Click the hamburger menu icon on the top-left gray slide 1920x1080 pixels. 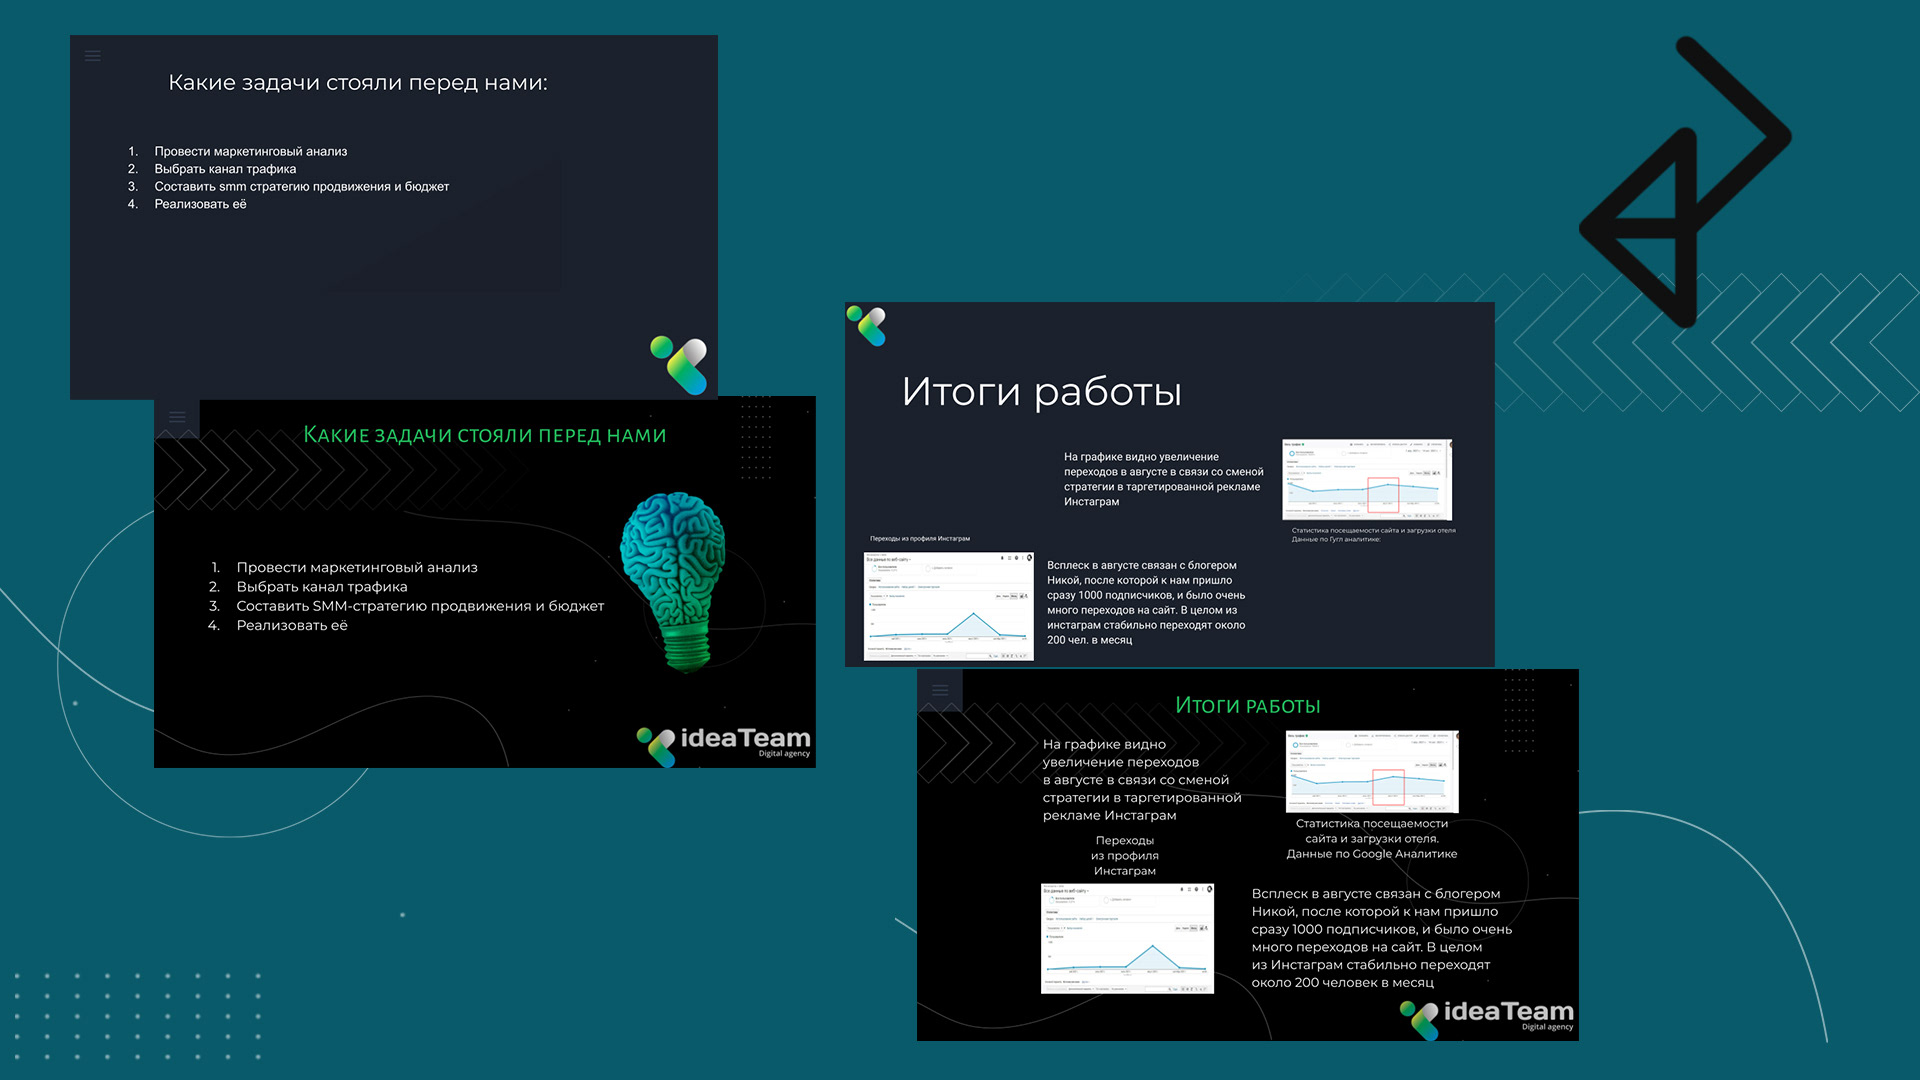tap(93, 56)
